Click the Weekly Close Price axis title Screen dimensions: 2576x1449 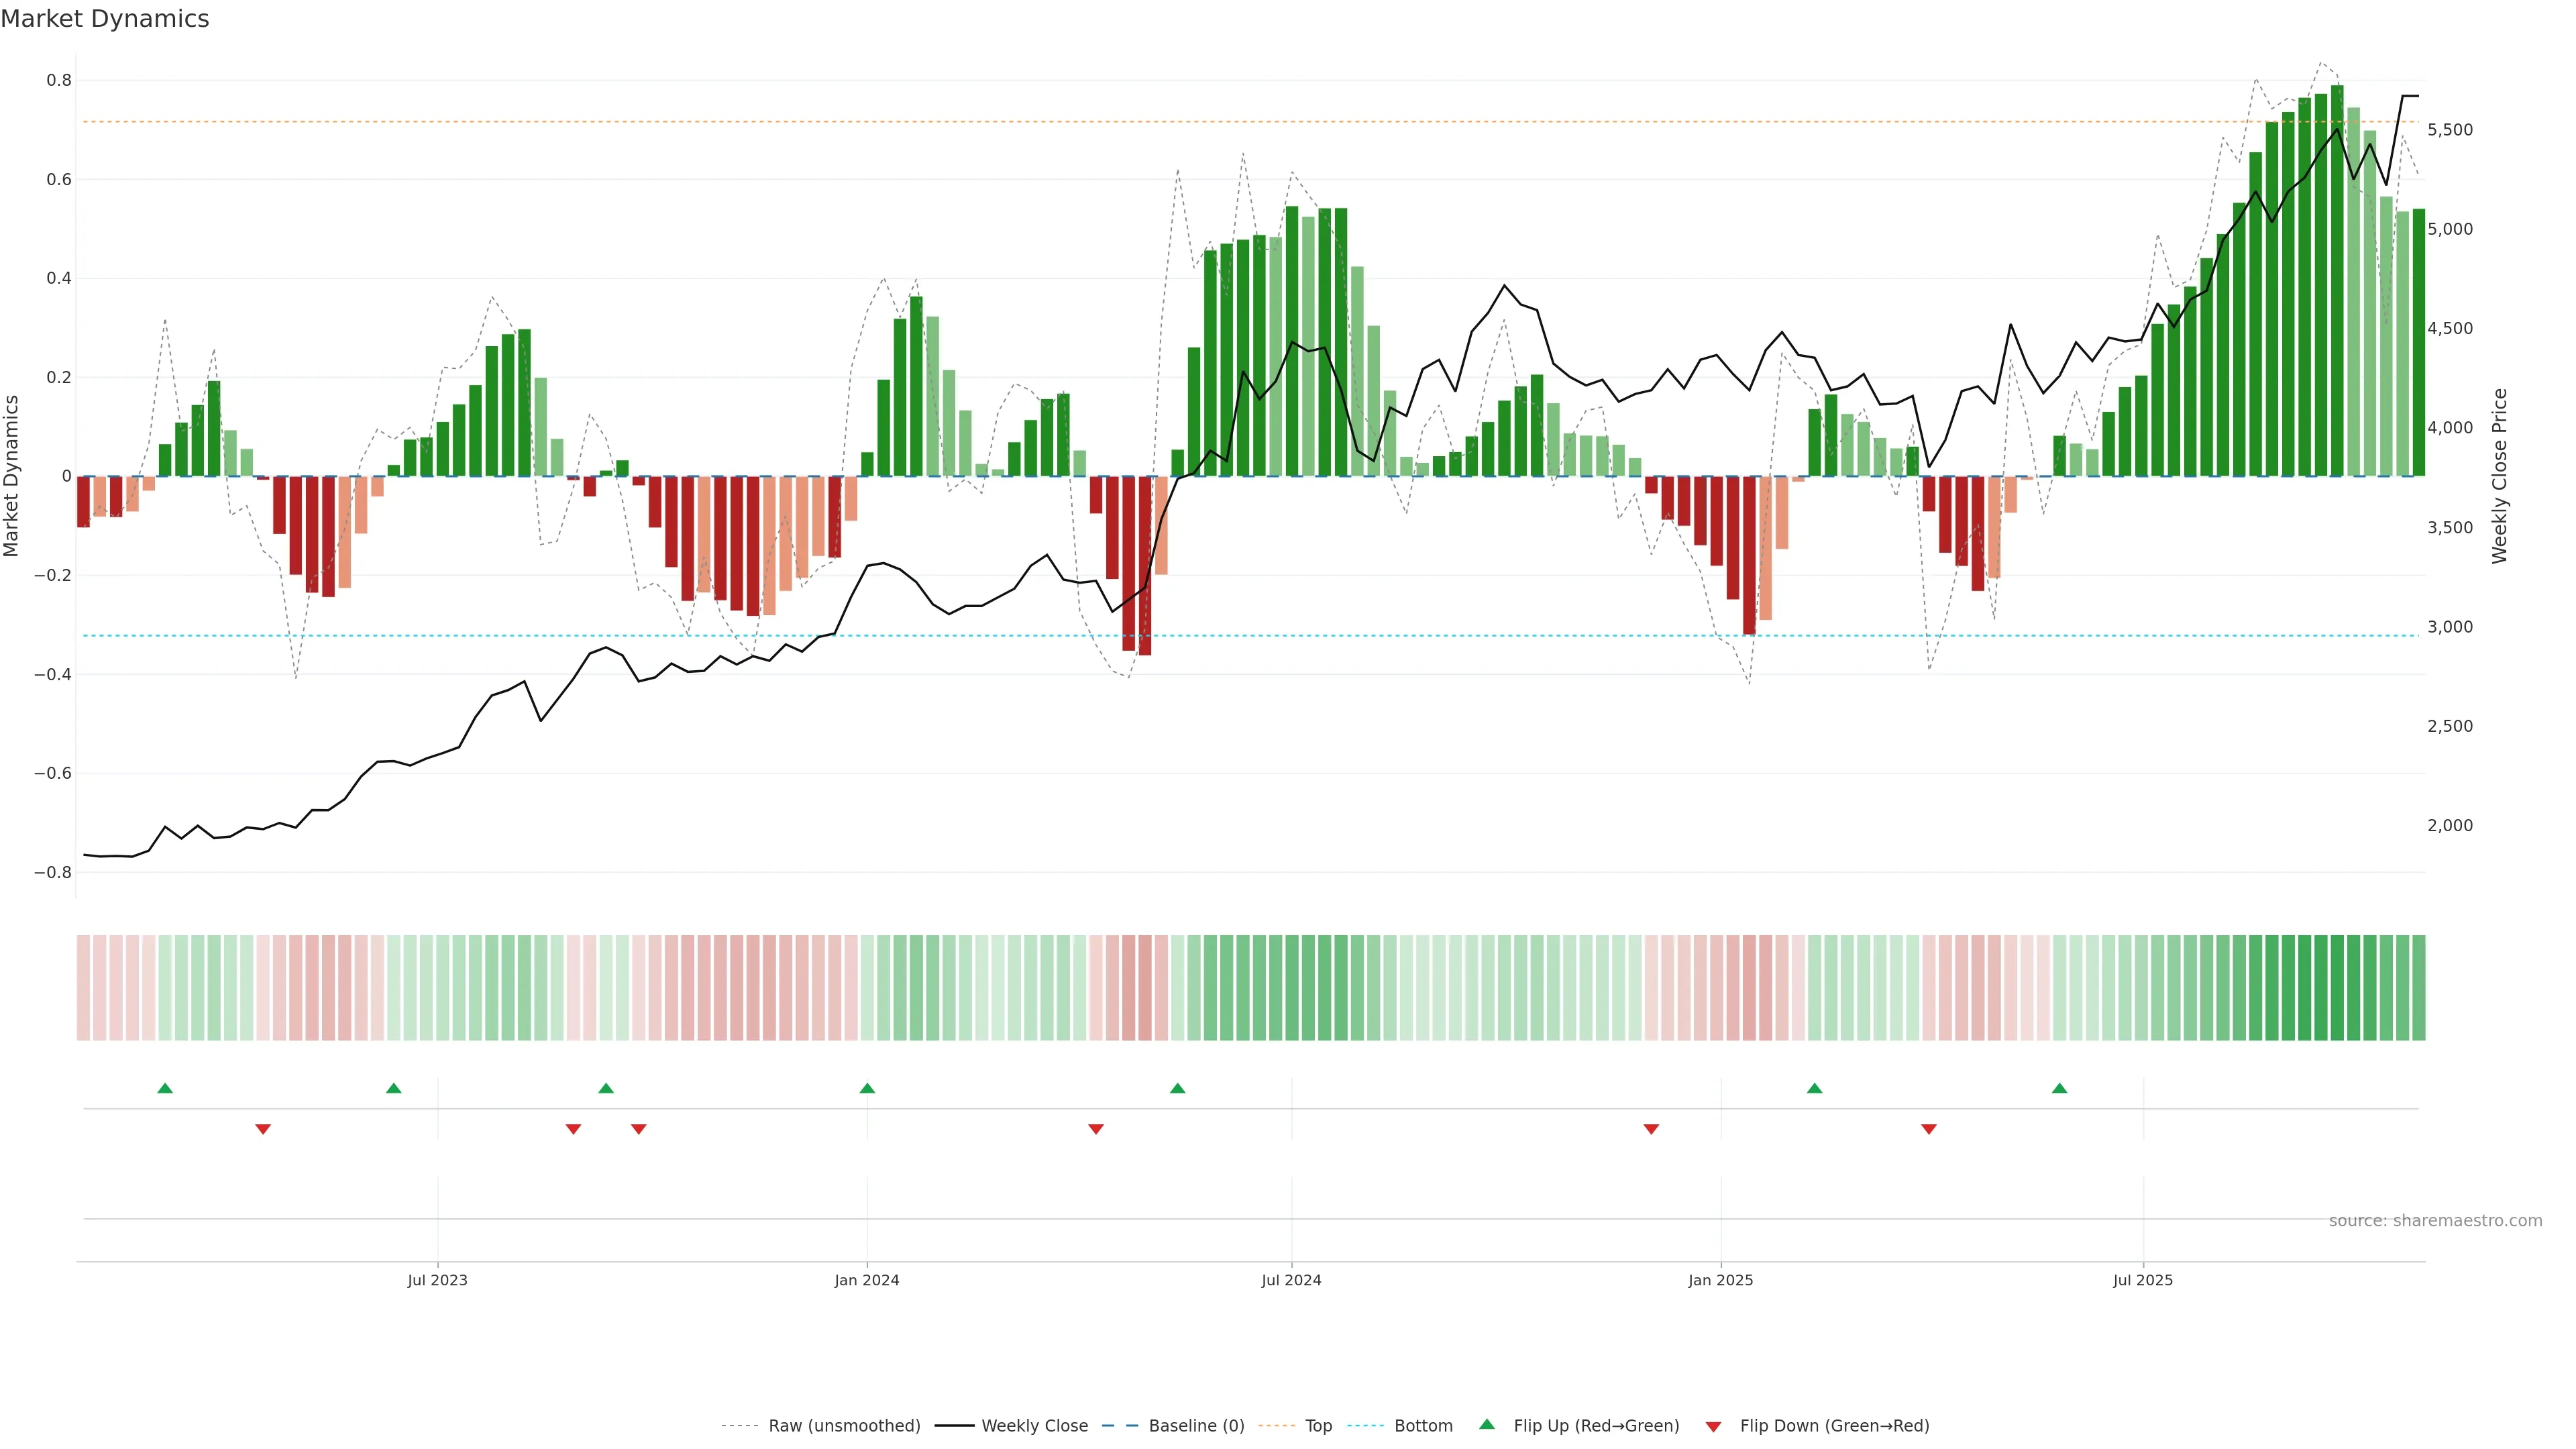2500,476
